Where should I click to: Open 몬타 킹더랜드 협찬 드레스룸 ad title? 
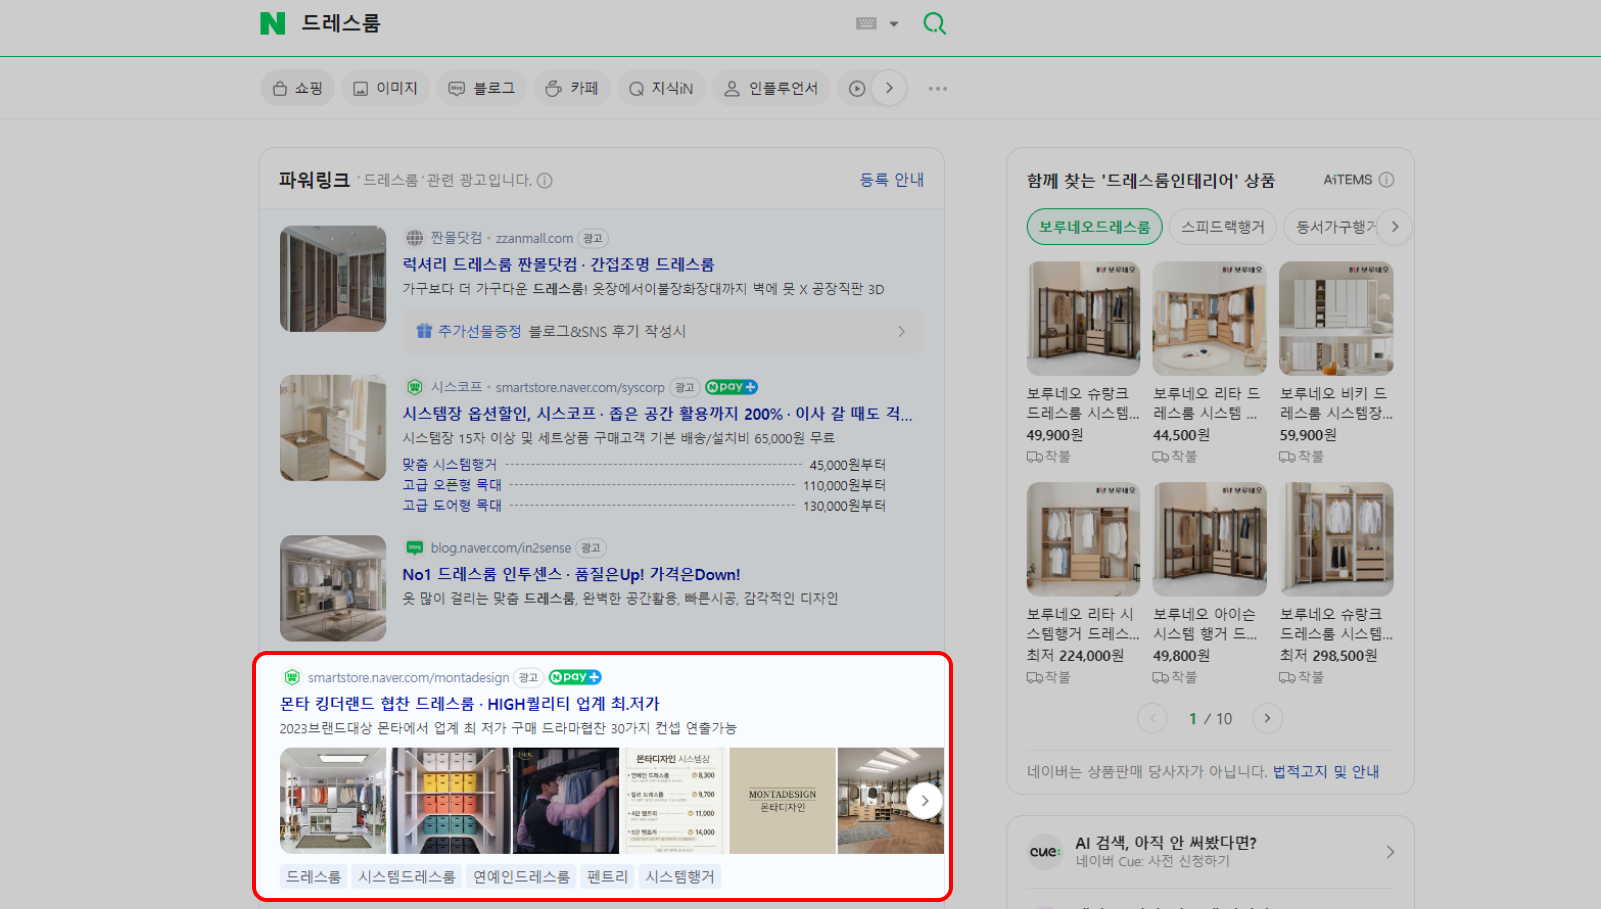point(470,704)
